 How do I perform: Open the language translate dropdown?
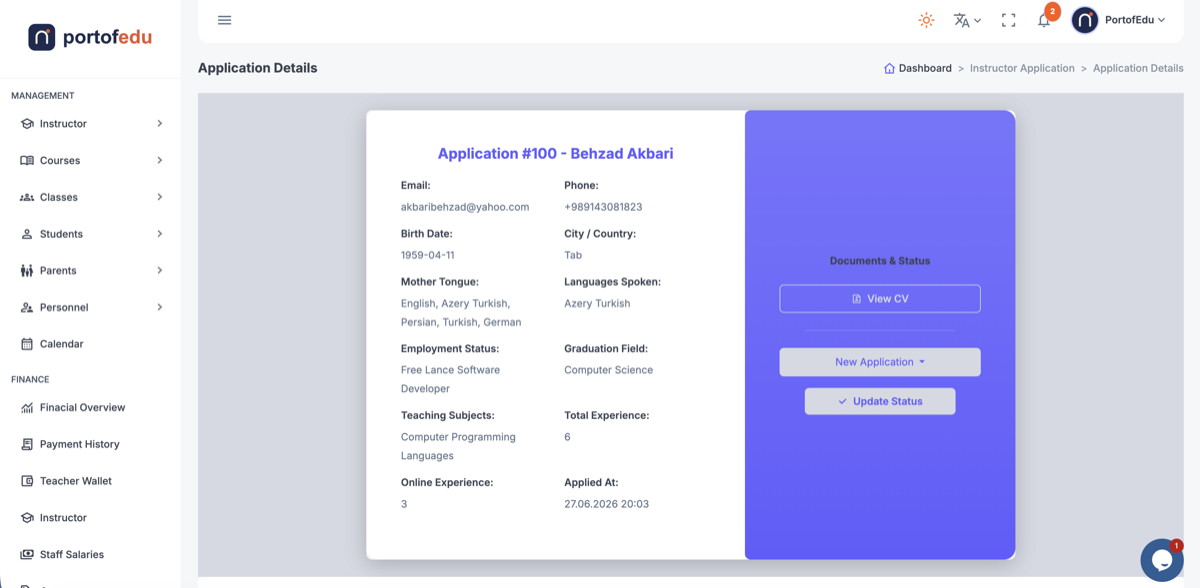pyautogui.click(x=967, y=20)
